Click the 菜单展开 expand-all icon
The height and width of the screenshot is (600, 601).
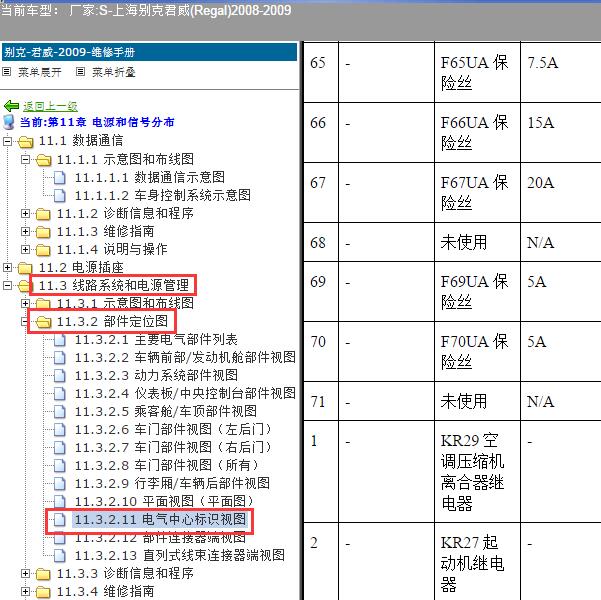(x=7, y=72)
